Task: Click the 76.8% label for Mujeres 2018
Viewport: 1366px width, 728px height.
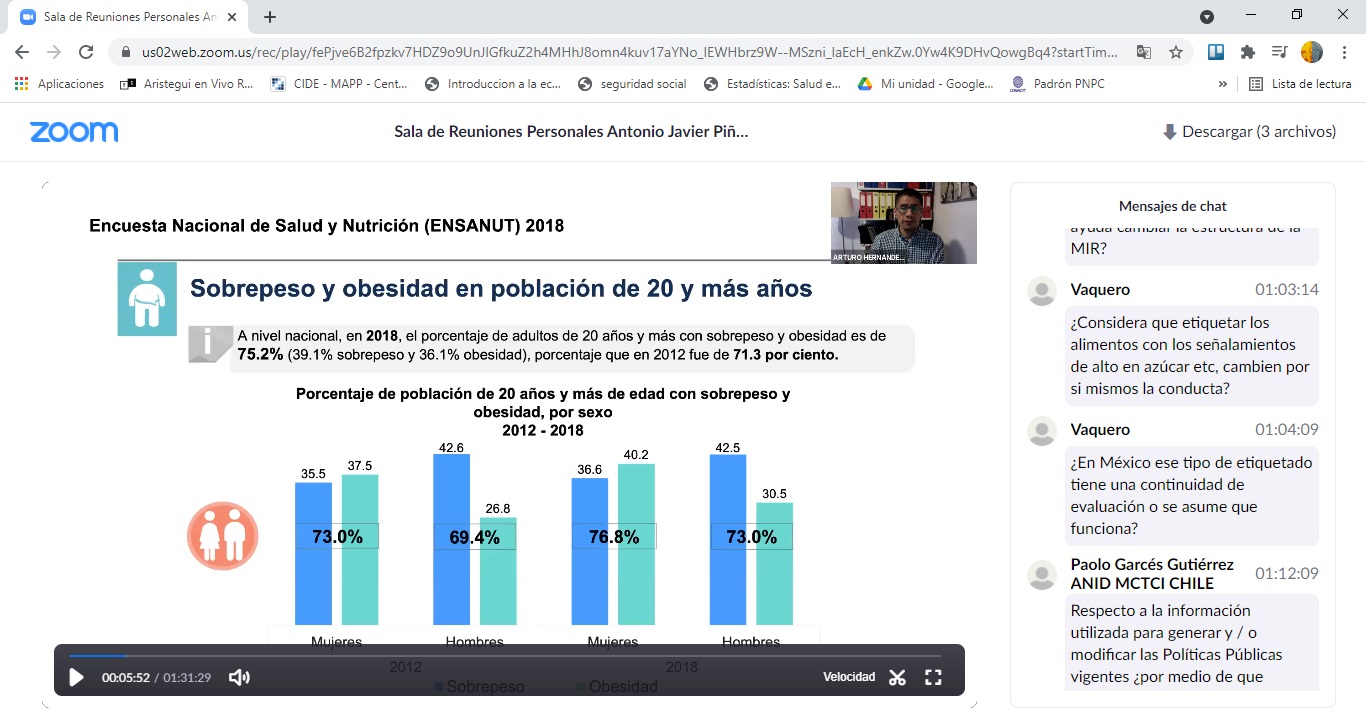Action: click(x=614, y=537)
